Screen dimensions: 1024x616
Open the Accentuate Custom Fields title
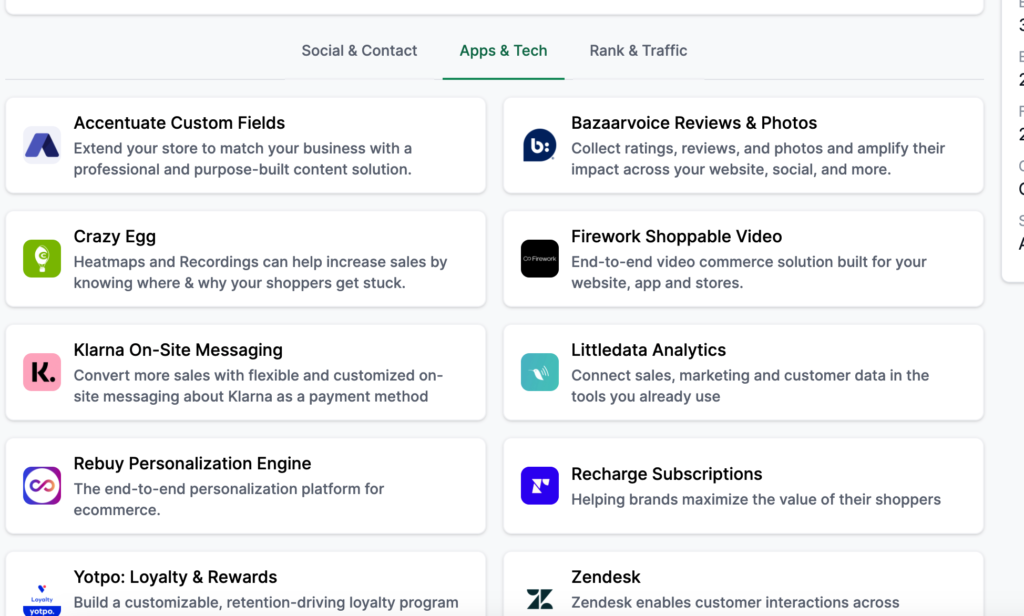pyautogui.click(x=179, y=123)
